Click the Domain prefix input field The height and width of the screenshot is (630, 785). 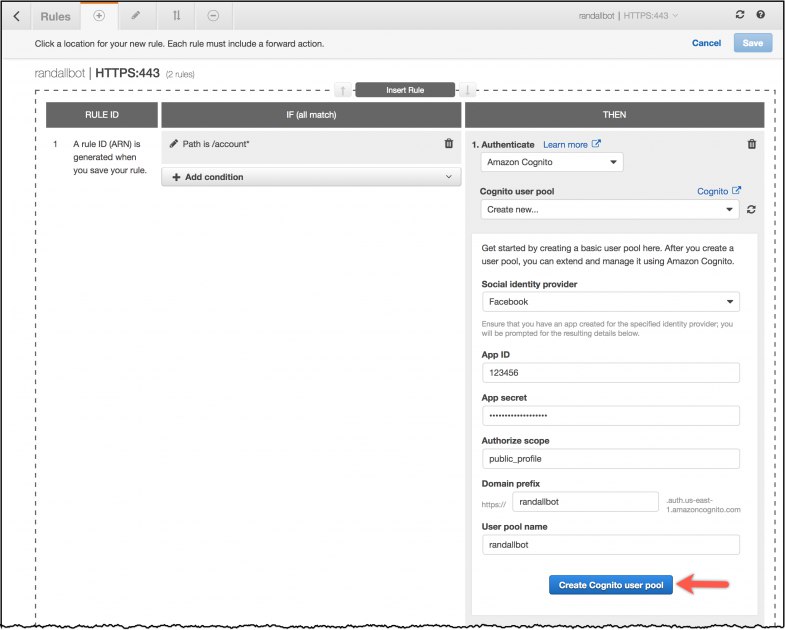pyautogui.click(x=585, y=502)
